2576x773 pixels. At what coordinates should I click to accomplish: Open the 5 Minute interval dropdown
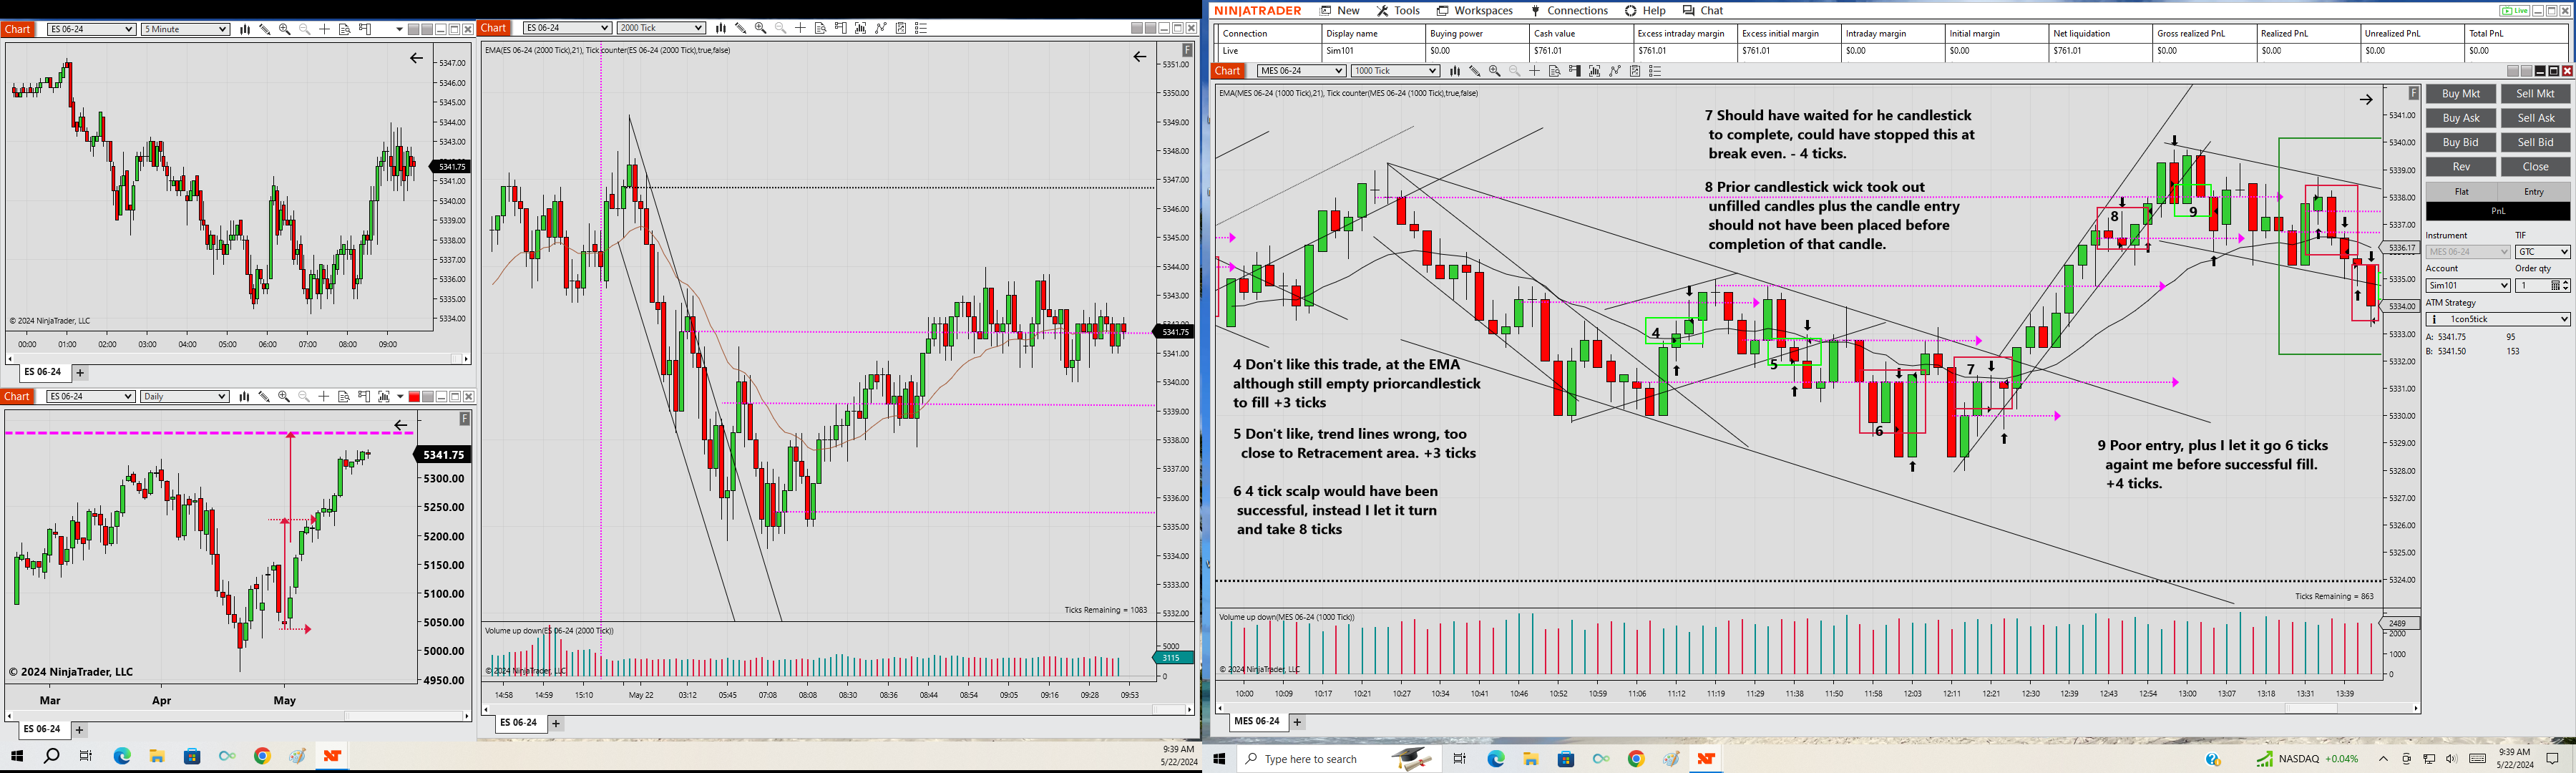click(x=185, y=29)
